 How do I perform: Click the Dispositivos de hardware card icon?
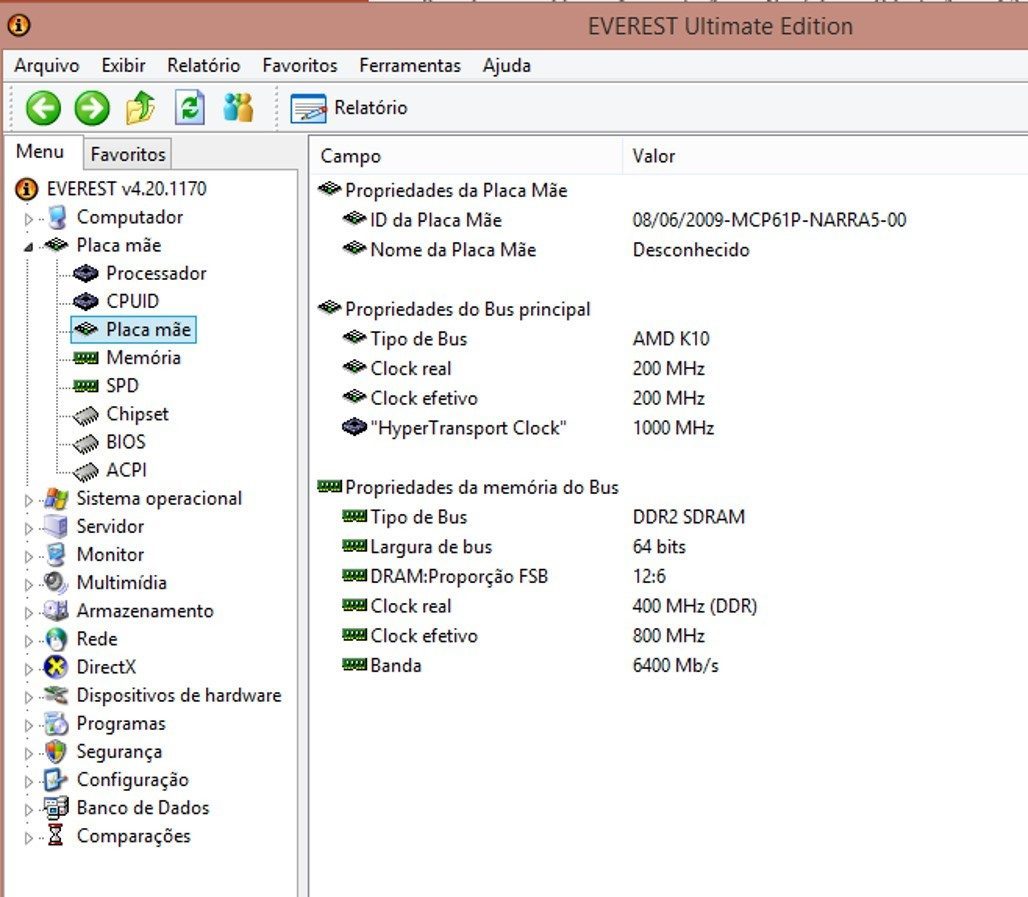click(x=56, y=695)
